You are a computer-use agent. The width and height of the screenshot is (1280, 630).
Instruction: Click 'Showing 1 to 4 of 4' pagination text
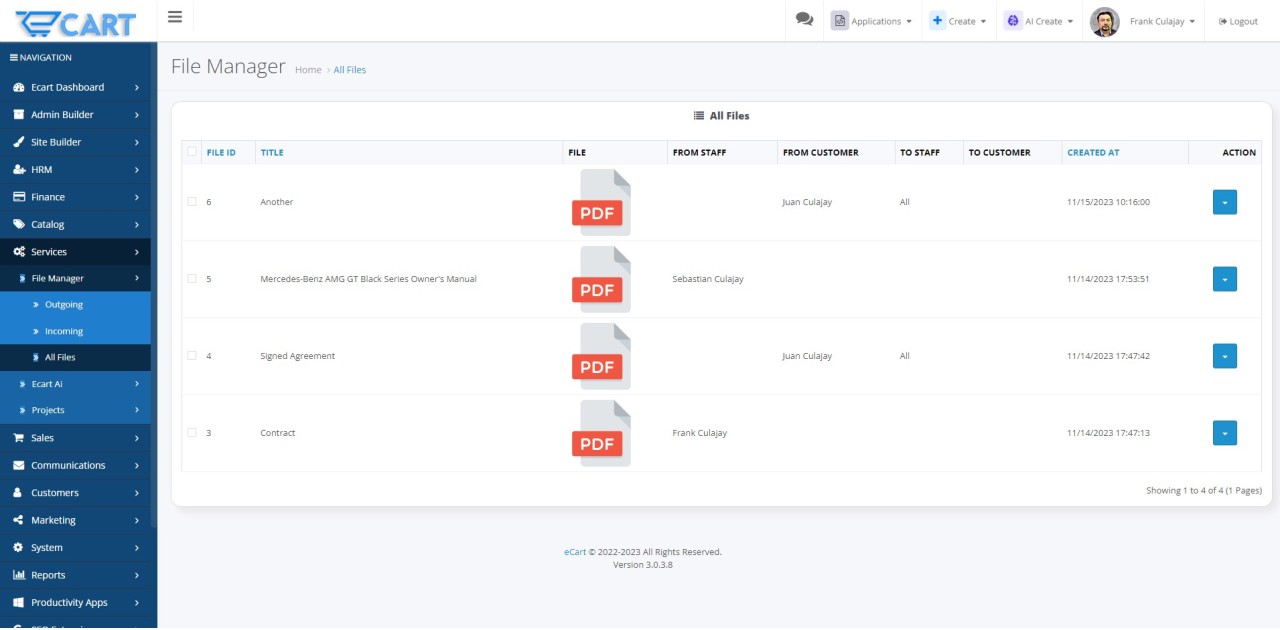click(1204, 491)
